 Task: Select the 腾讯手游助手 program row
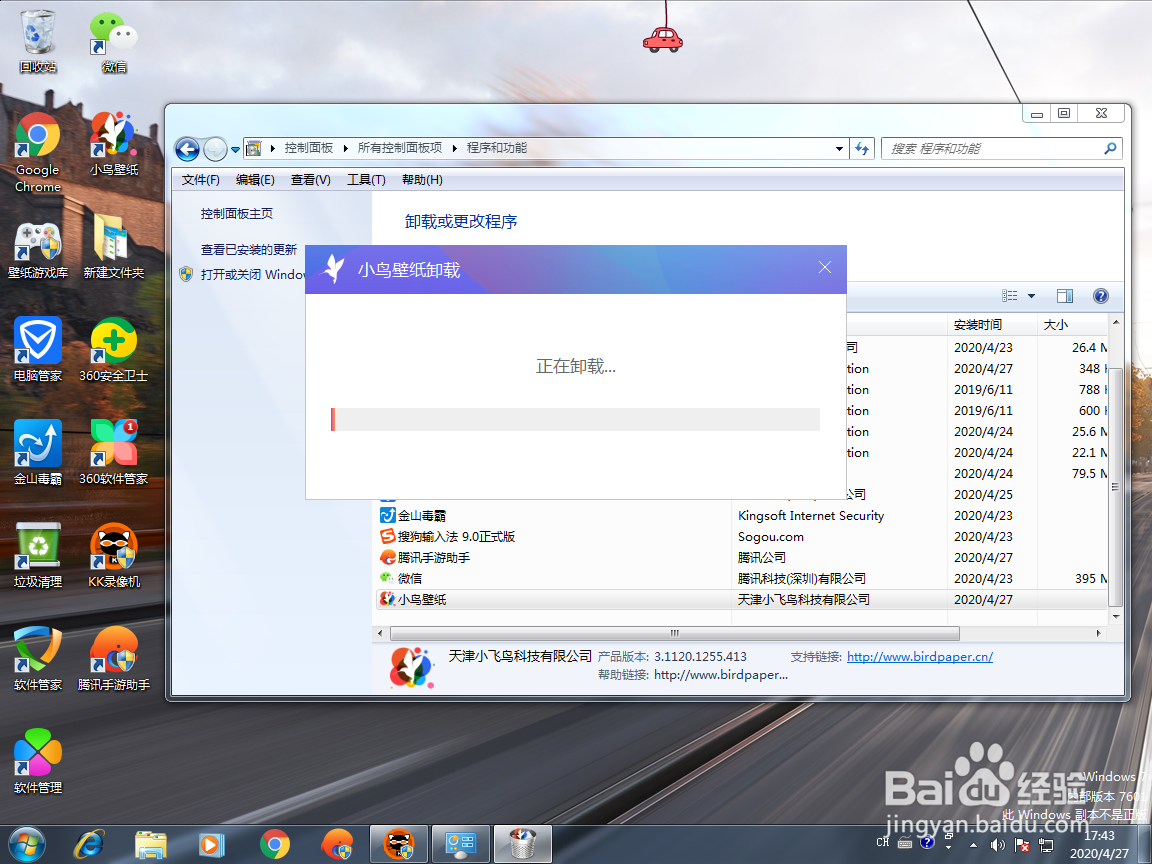[x=742, y=558]
